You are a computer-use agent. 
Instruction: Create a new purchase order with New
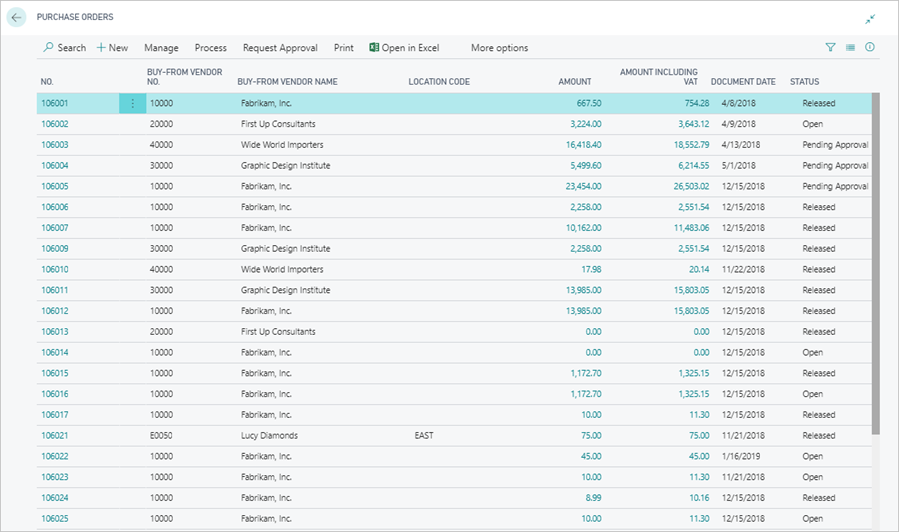112,48
